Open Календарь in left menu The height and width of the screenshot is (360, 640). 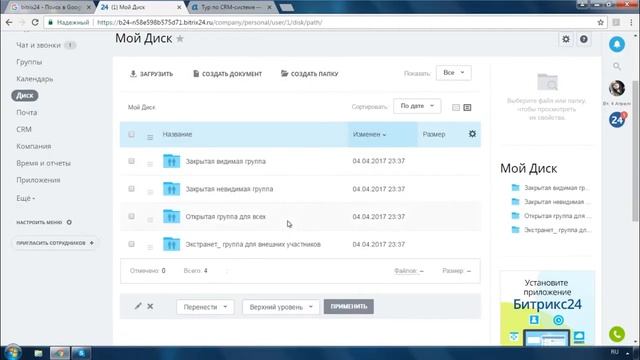click(35, 79)
